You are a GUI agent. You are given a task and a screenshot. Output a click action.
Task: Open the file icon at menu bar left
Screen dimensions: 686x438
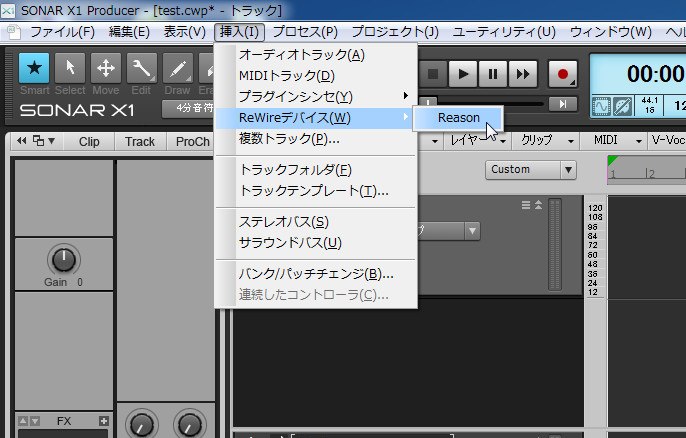coord(14,32)
